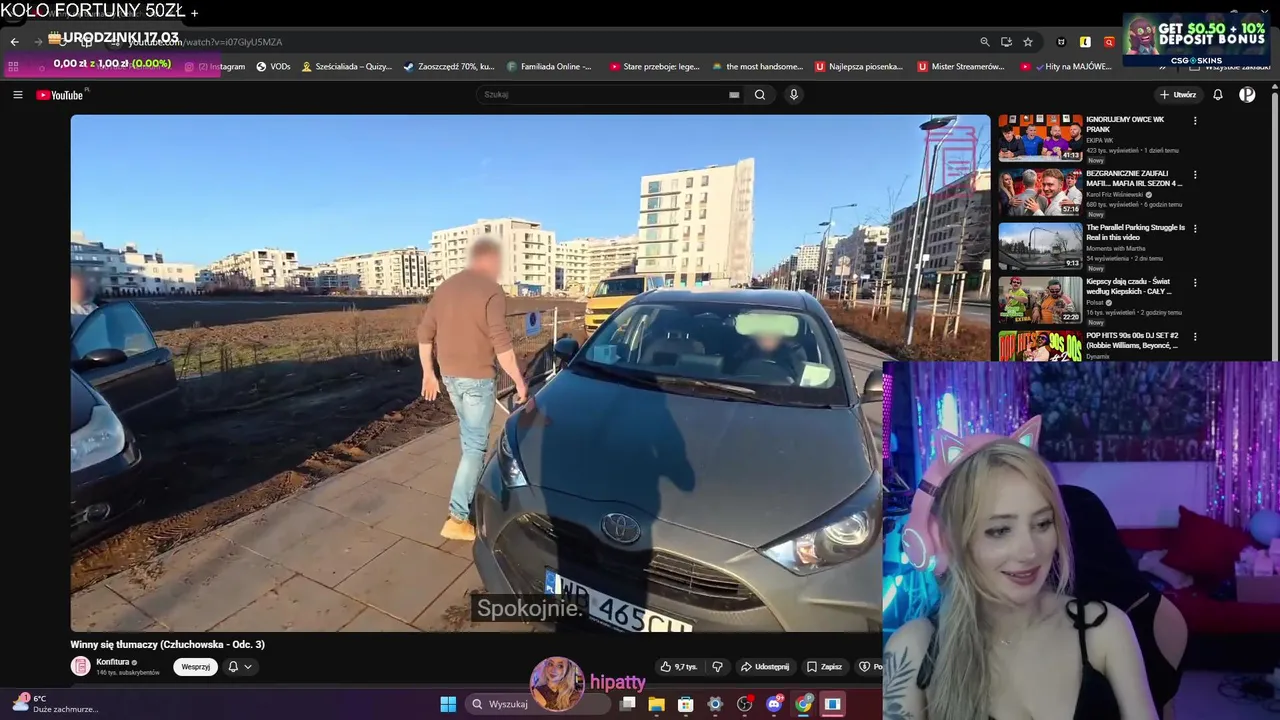Open YouTube notifications bell in header
Viewport: 1280px width, 720px height.
[1218, 95]
